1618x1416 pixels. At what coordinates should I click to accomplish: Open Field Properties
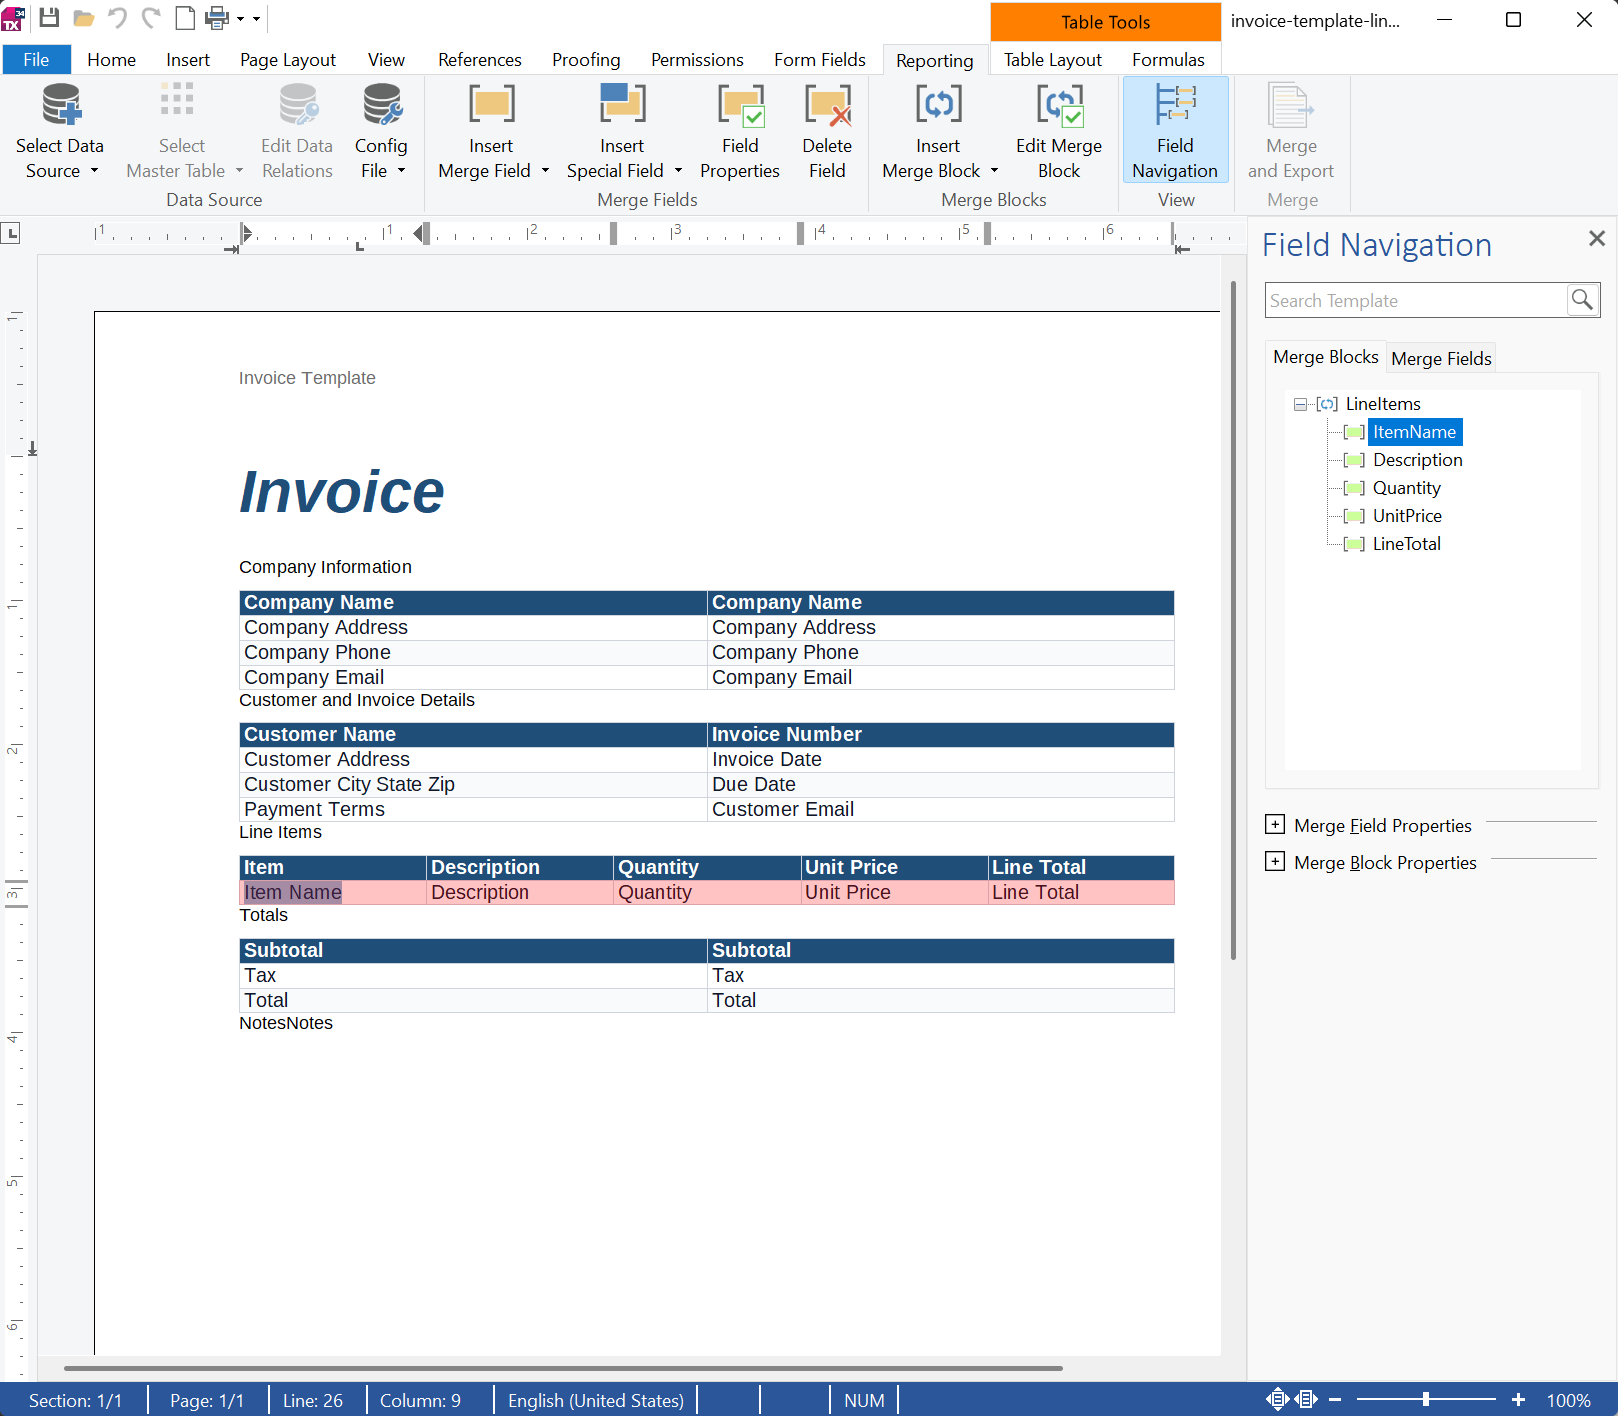[x=740, y=130]
